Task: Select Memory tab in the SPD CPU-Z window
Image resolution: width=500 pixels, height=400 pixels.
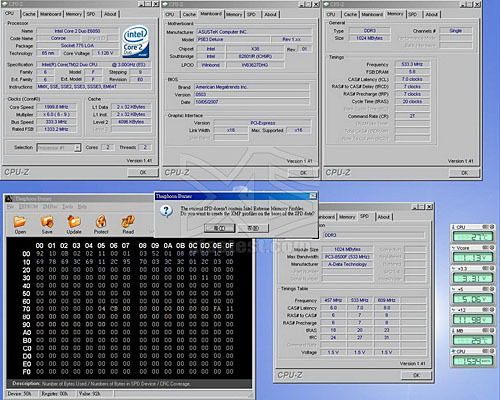Action: click(347, 217)
